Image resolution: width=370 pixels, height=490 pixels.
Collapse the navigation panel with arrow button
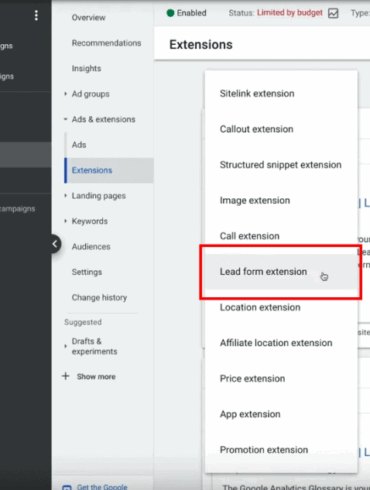[x=55, y=244]
